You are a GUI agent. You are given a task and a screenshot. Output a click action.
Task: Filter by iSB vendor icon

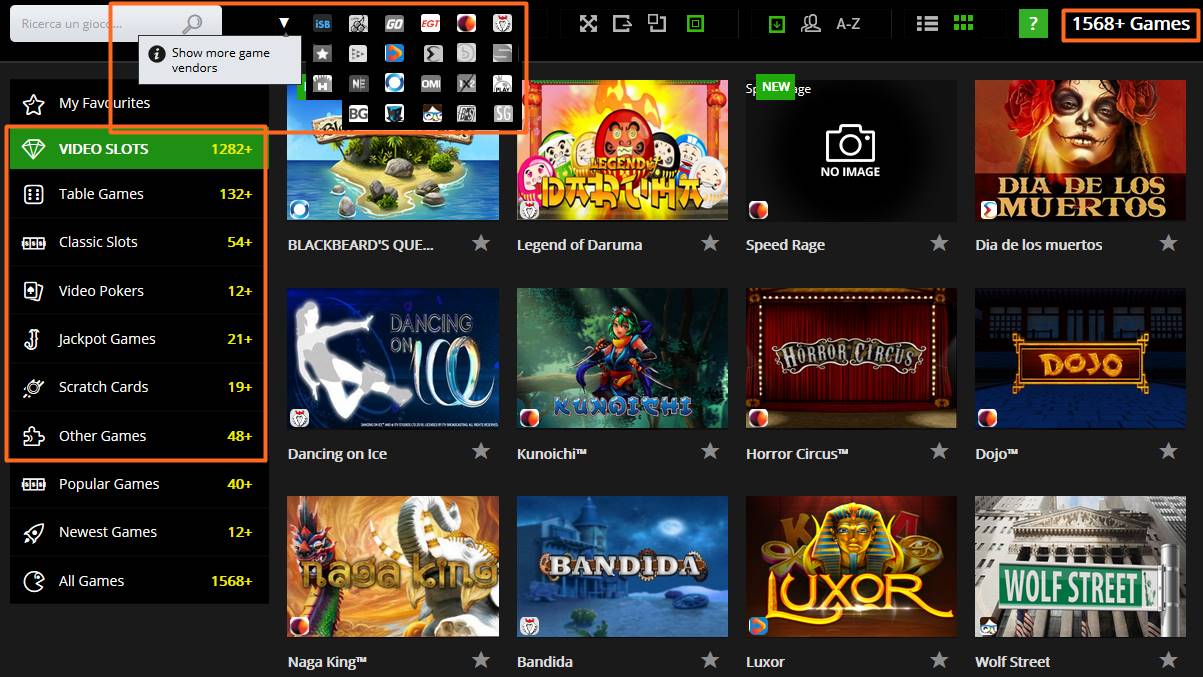(322, 23)
